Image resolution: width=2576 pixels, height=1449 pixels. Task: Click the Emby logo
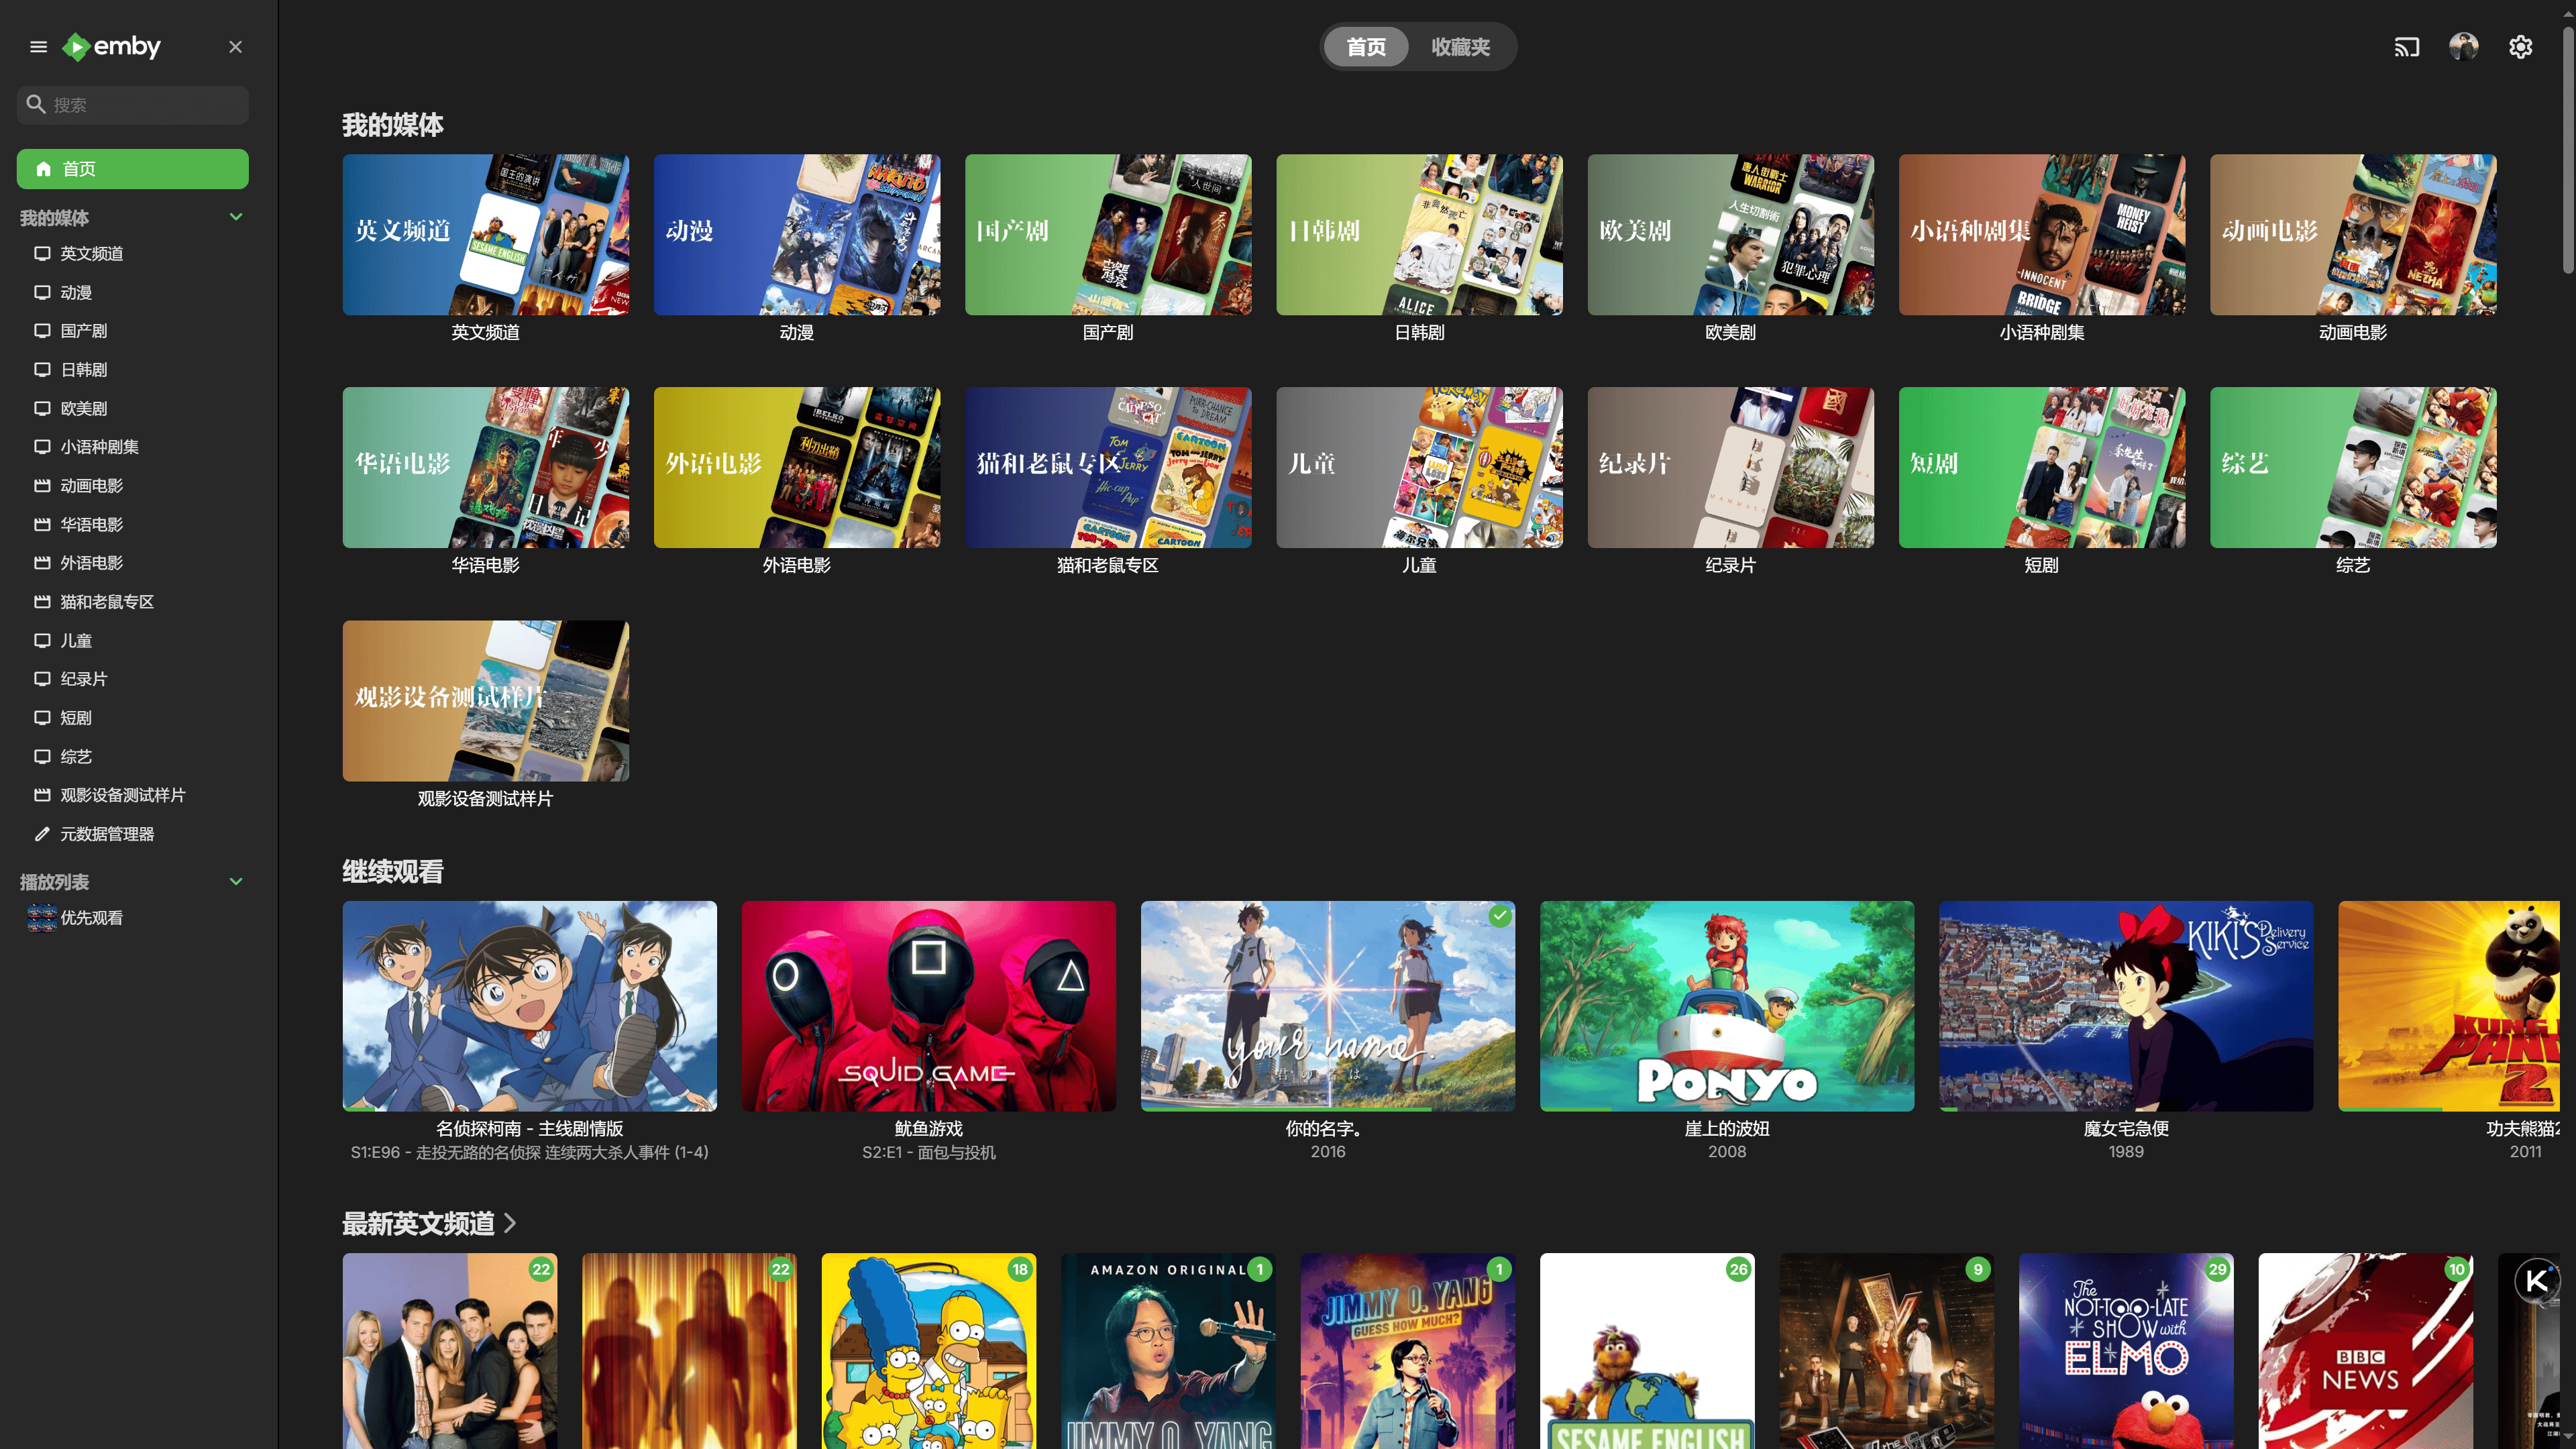click(x=112, y=47)
